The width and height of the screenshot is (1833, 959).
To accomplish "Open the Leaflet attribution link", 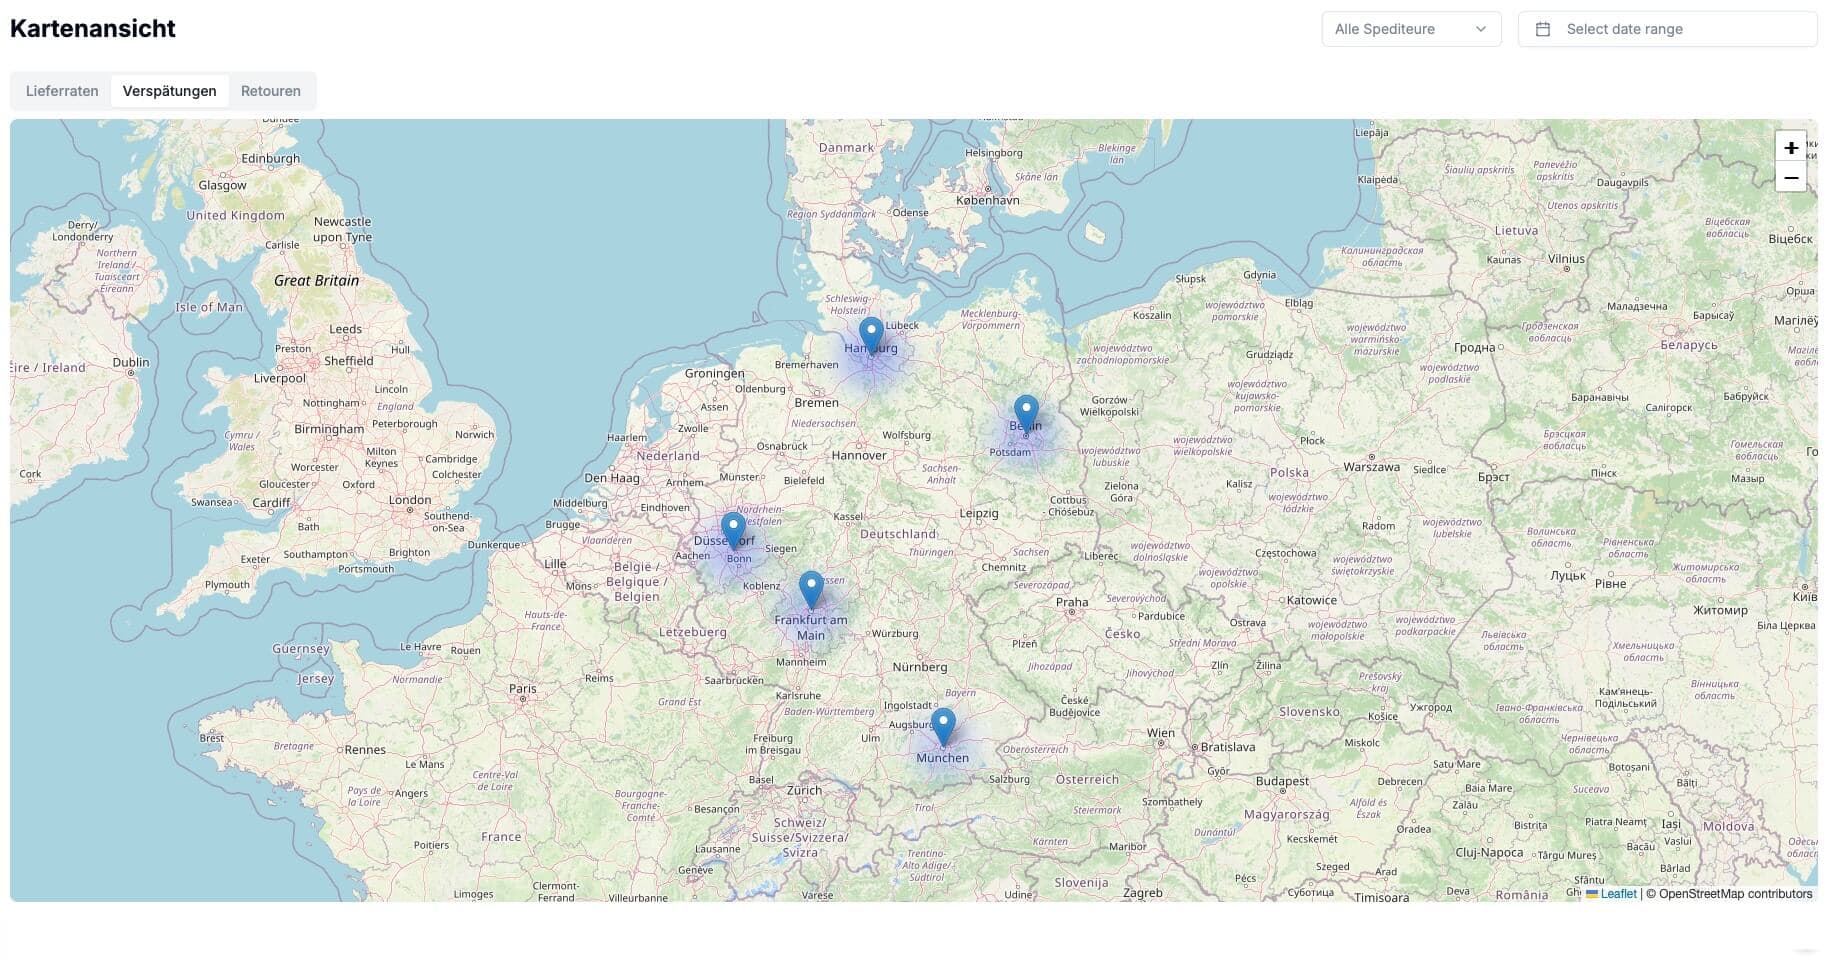I will tap(1619, 893).
